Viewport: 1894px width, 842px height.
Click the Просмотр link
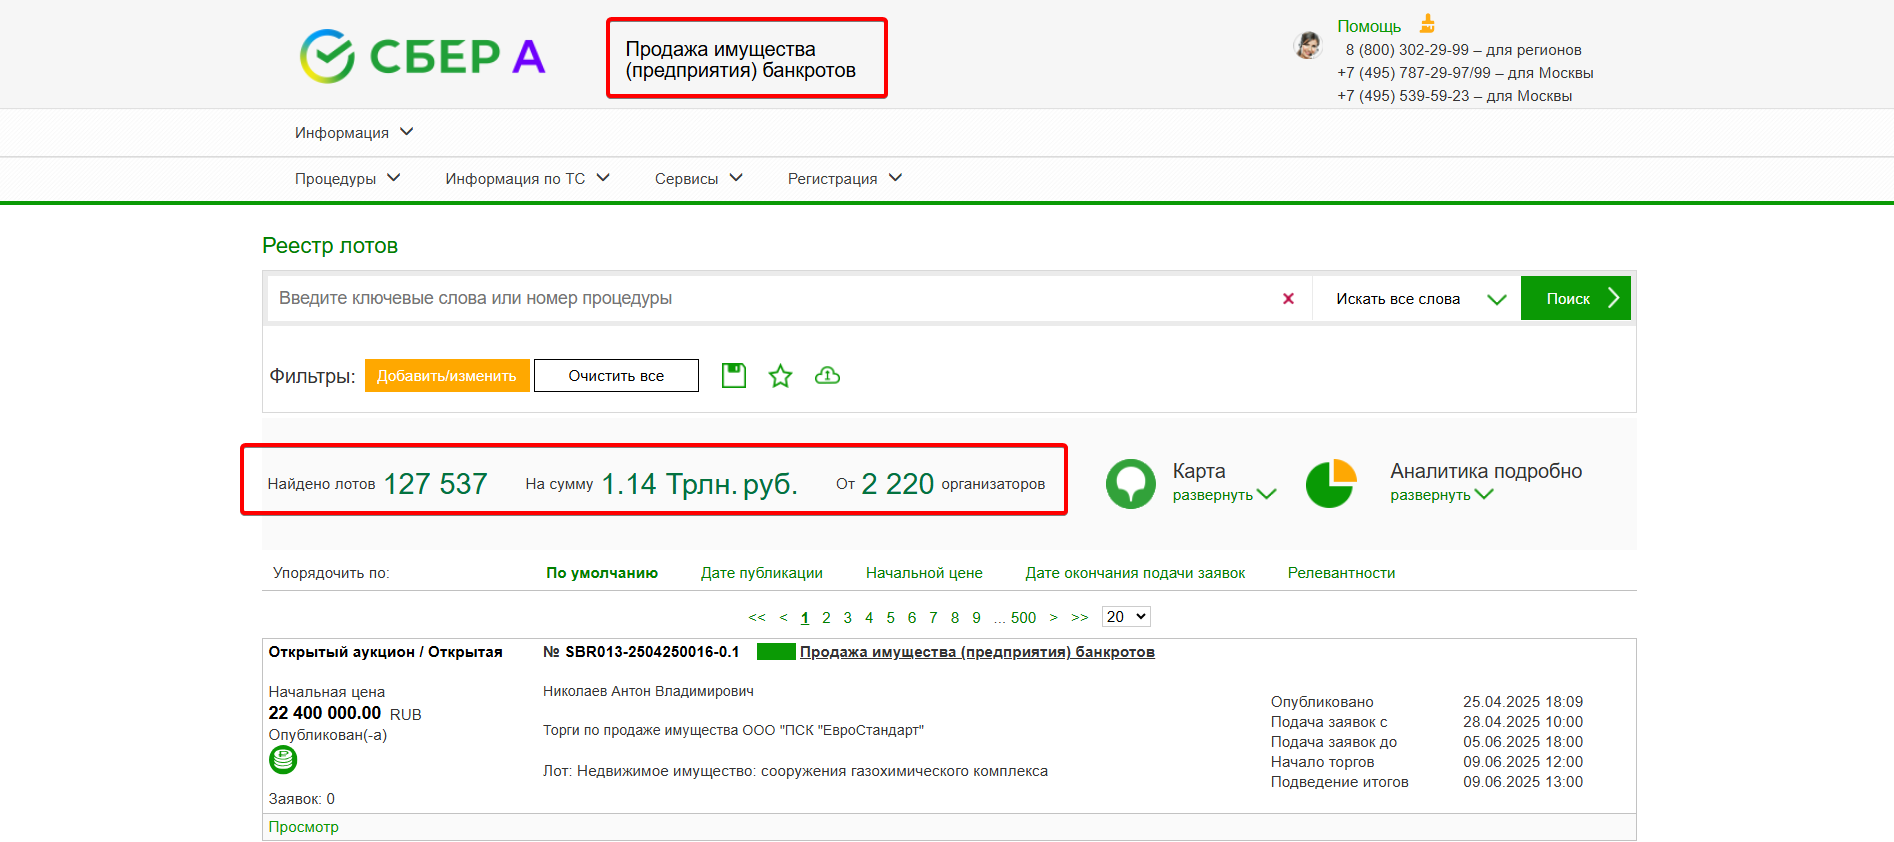304,827
